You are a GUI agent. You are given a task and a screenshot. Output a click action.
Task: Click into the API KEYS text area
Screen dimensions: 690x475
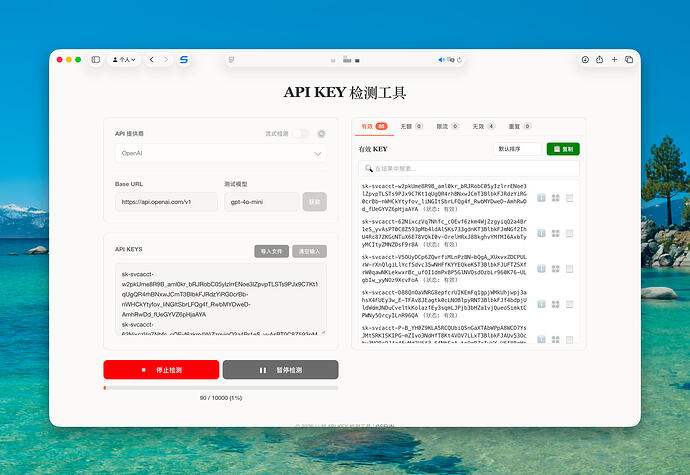click(220, 299)
